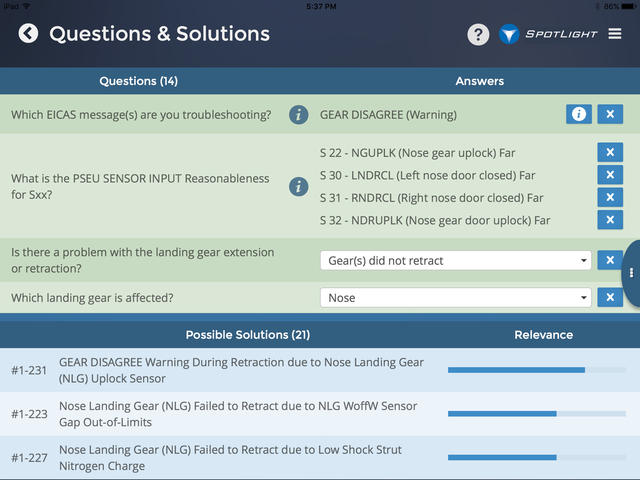The image size is (640, 480).
Task: Remove the GEAR DISAGREE (Warning) answer
Action: 610,114
